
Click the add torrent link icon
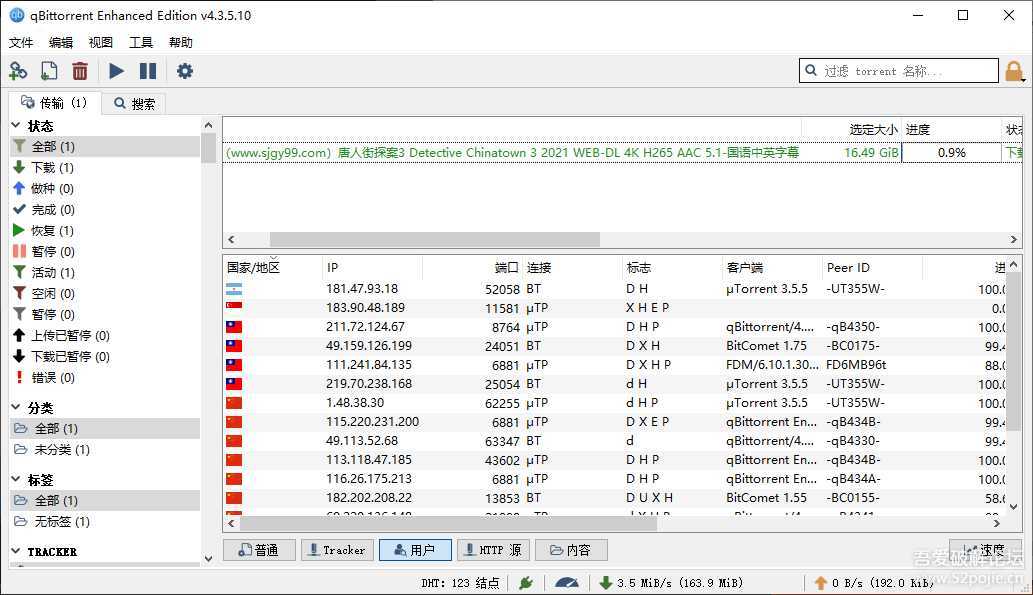18,71
